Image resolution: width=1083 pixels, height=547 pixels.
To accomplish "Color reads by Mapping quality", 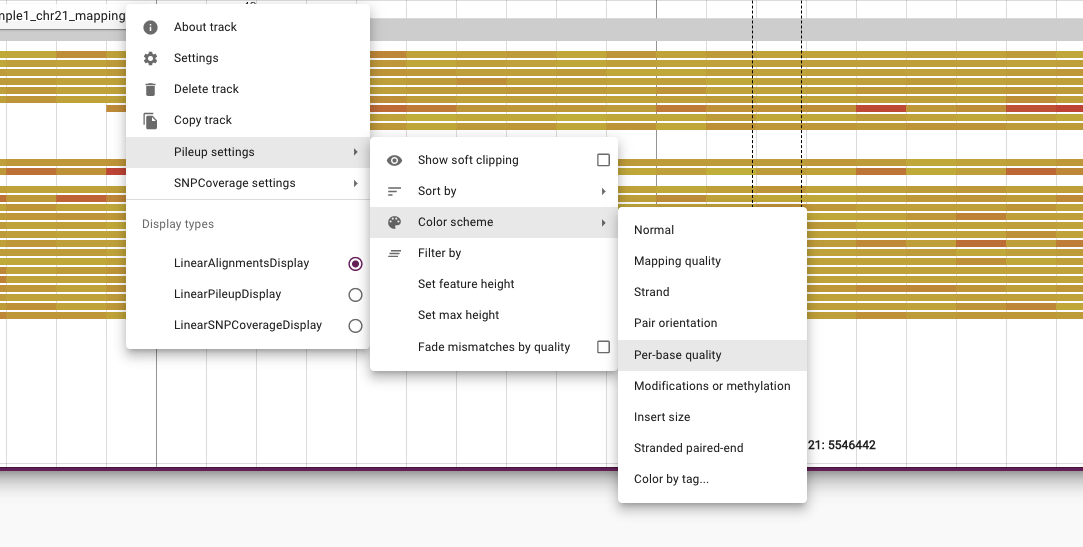I will [x=712, y=261].
